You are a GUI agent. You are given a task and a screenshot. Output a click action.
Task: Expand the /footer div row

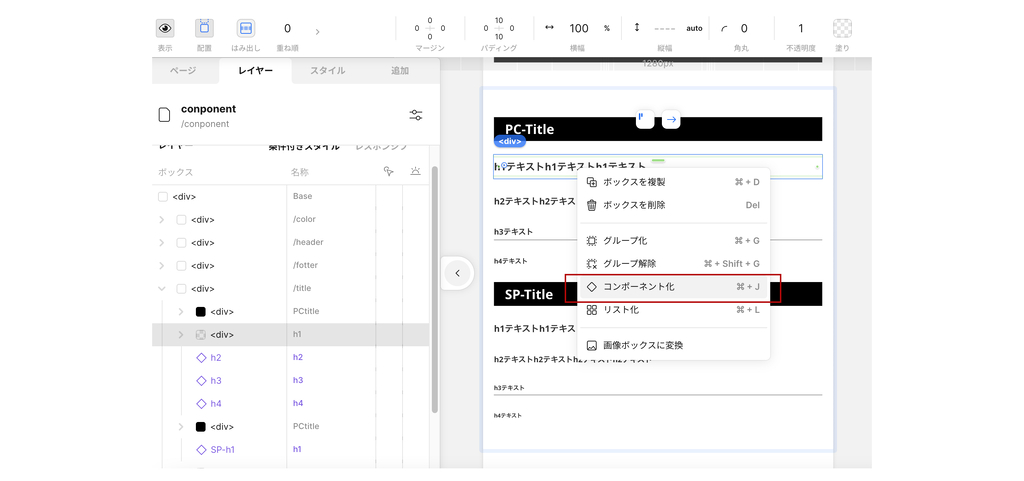click(x=162, y=266)
